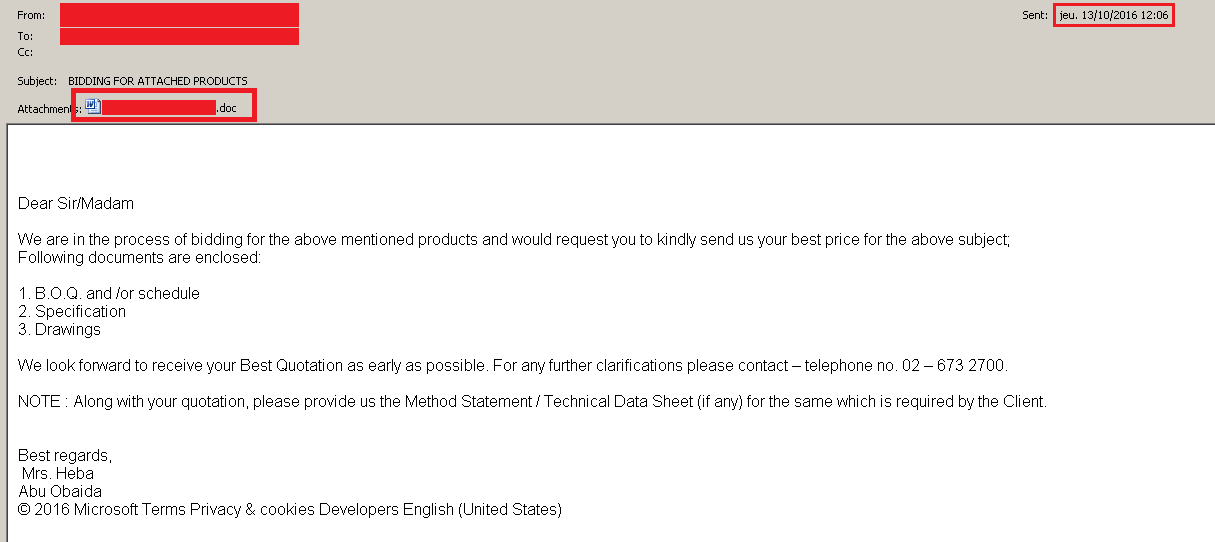The width and height of the screenshot is (1215, 542).
Task: Click the sent date jeu. 13/10/2016 12:06
Action: click(x=1114, y=15)
